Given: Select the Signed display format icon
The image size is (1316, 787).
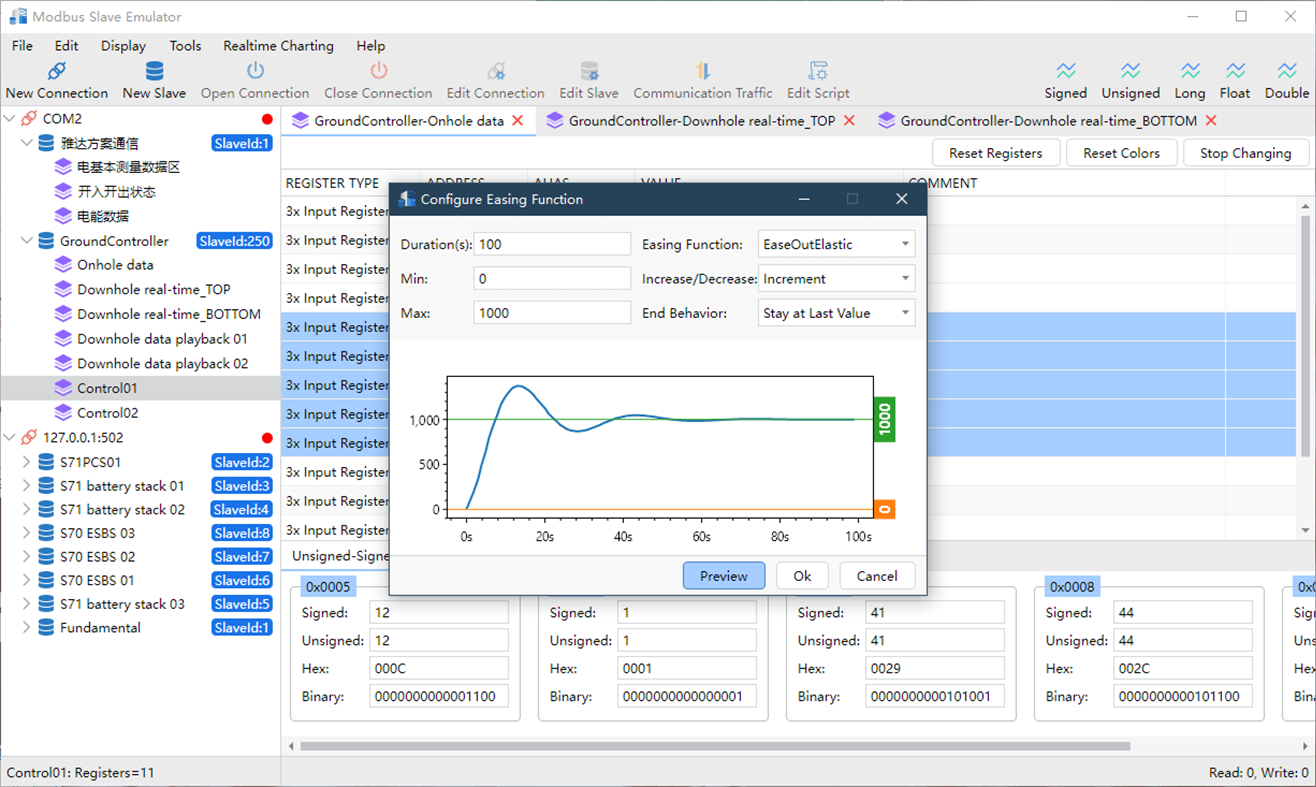Looking at the screenshot, I should tap(1066, 71).
